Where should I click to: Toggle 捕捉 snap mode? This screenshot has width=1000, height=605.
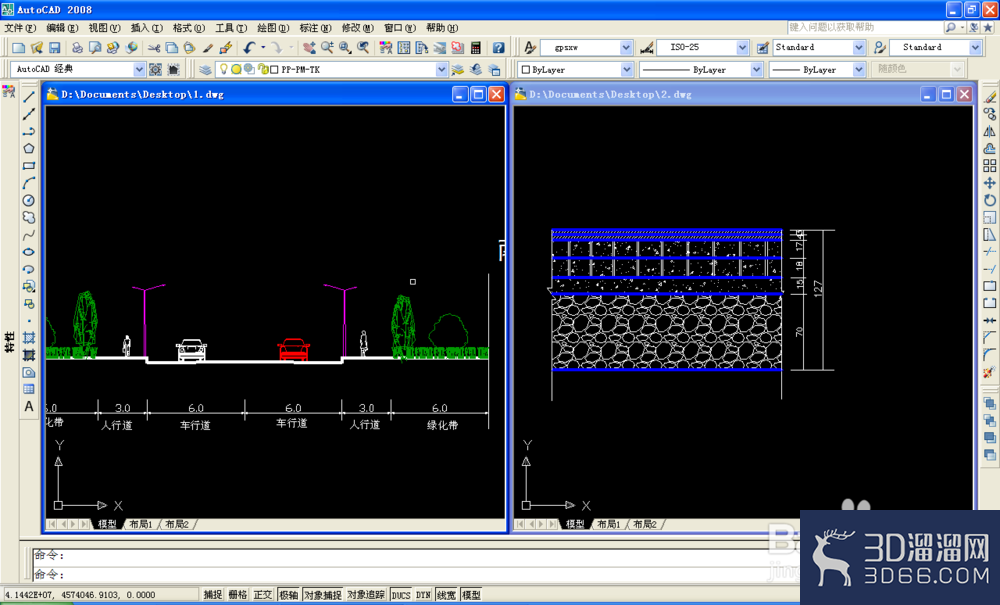(x=213, y=595)
